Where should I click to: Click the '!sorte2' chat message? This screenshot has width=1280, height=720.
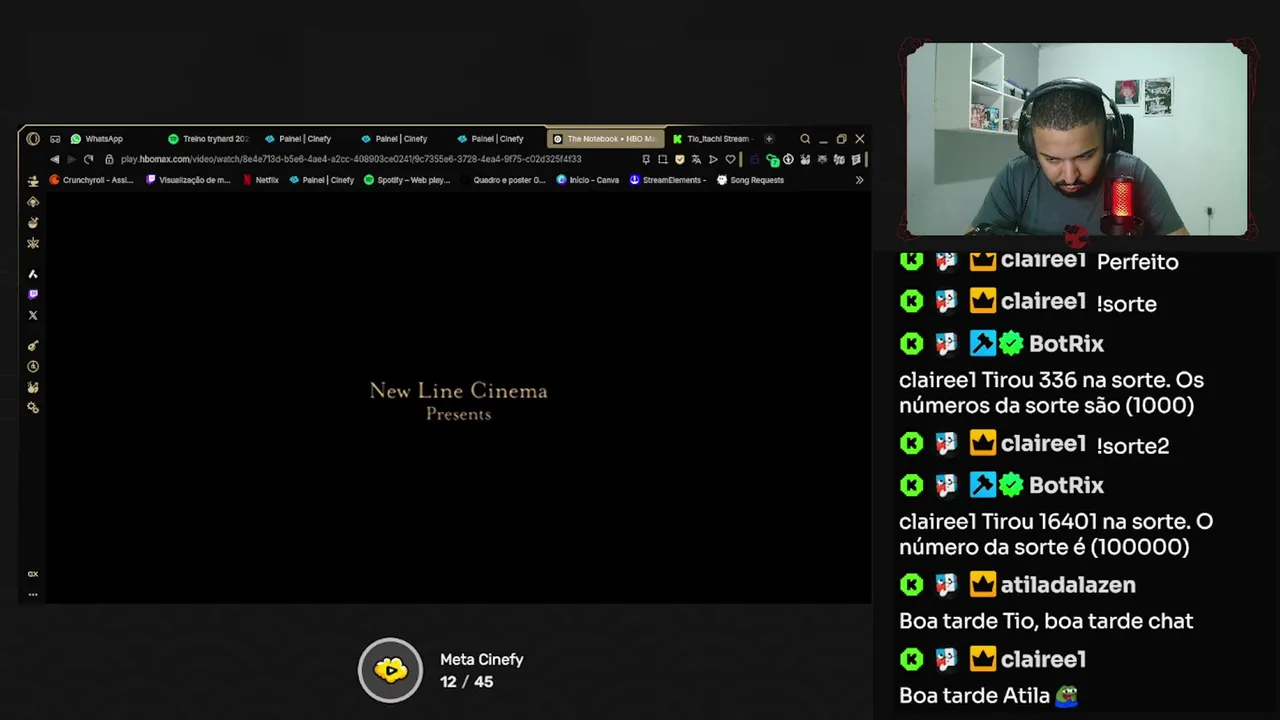[x=1133, y=446]
